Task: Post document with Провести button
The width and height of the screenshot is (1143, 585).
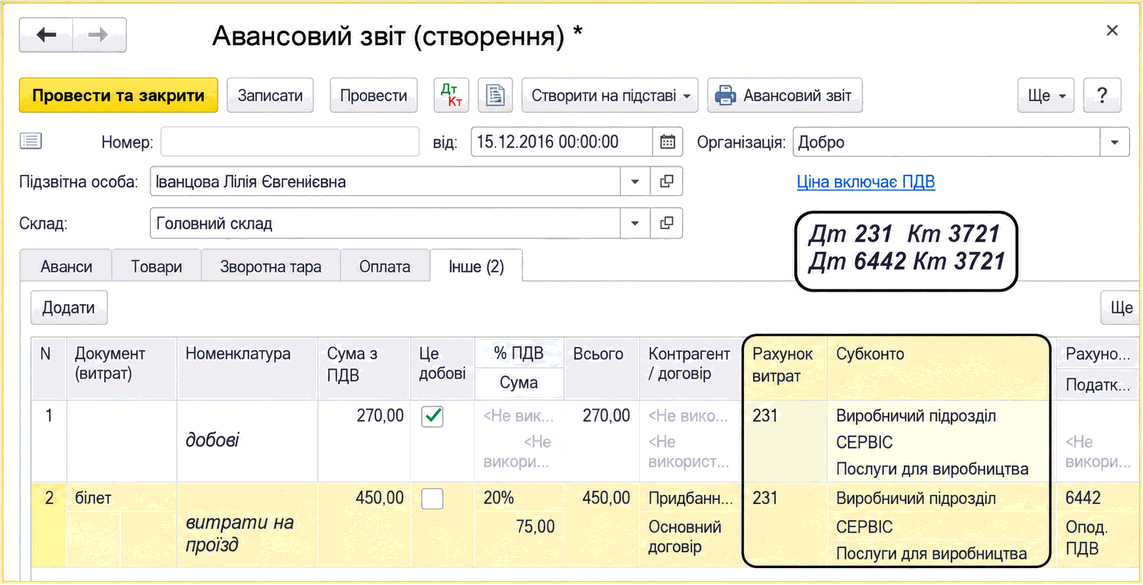Action: 374,95
